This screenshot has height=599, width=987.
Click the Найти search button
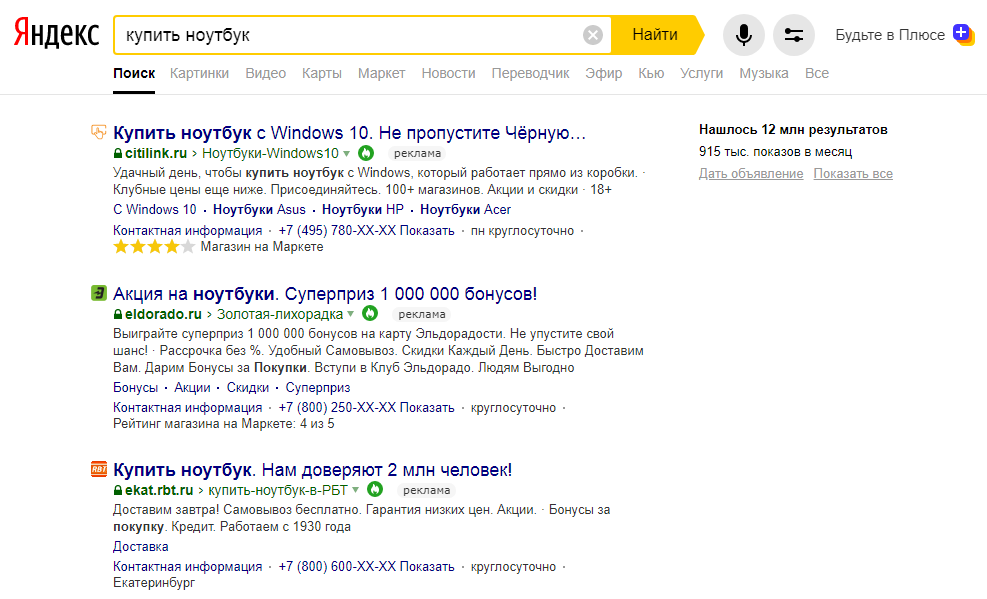[655, 35]
